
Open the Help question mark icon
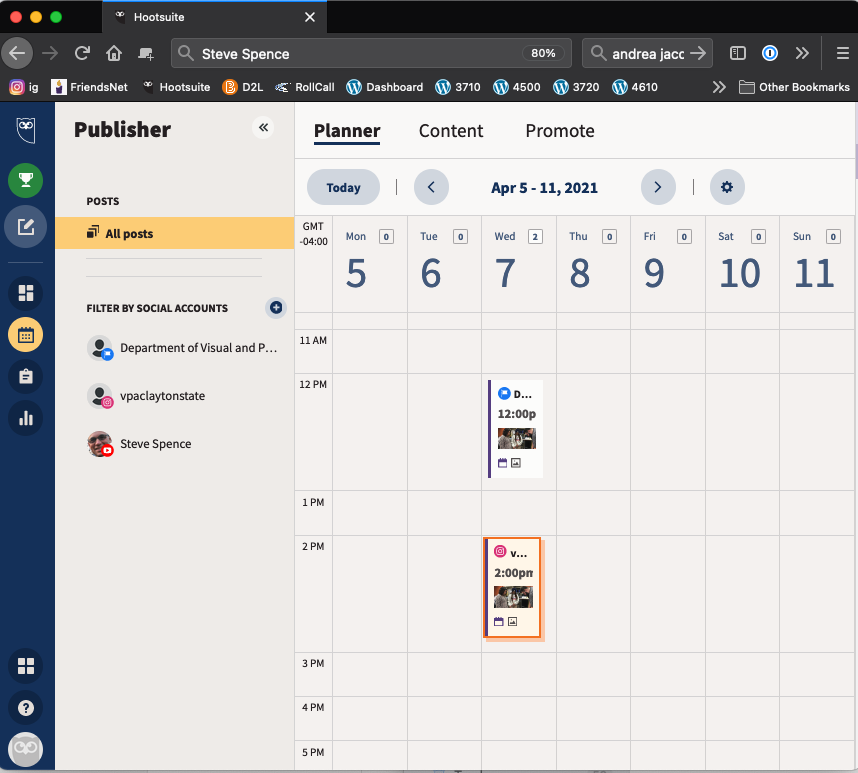point(26,707)
